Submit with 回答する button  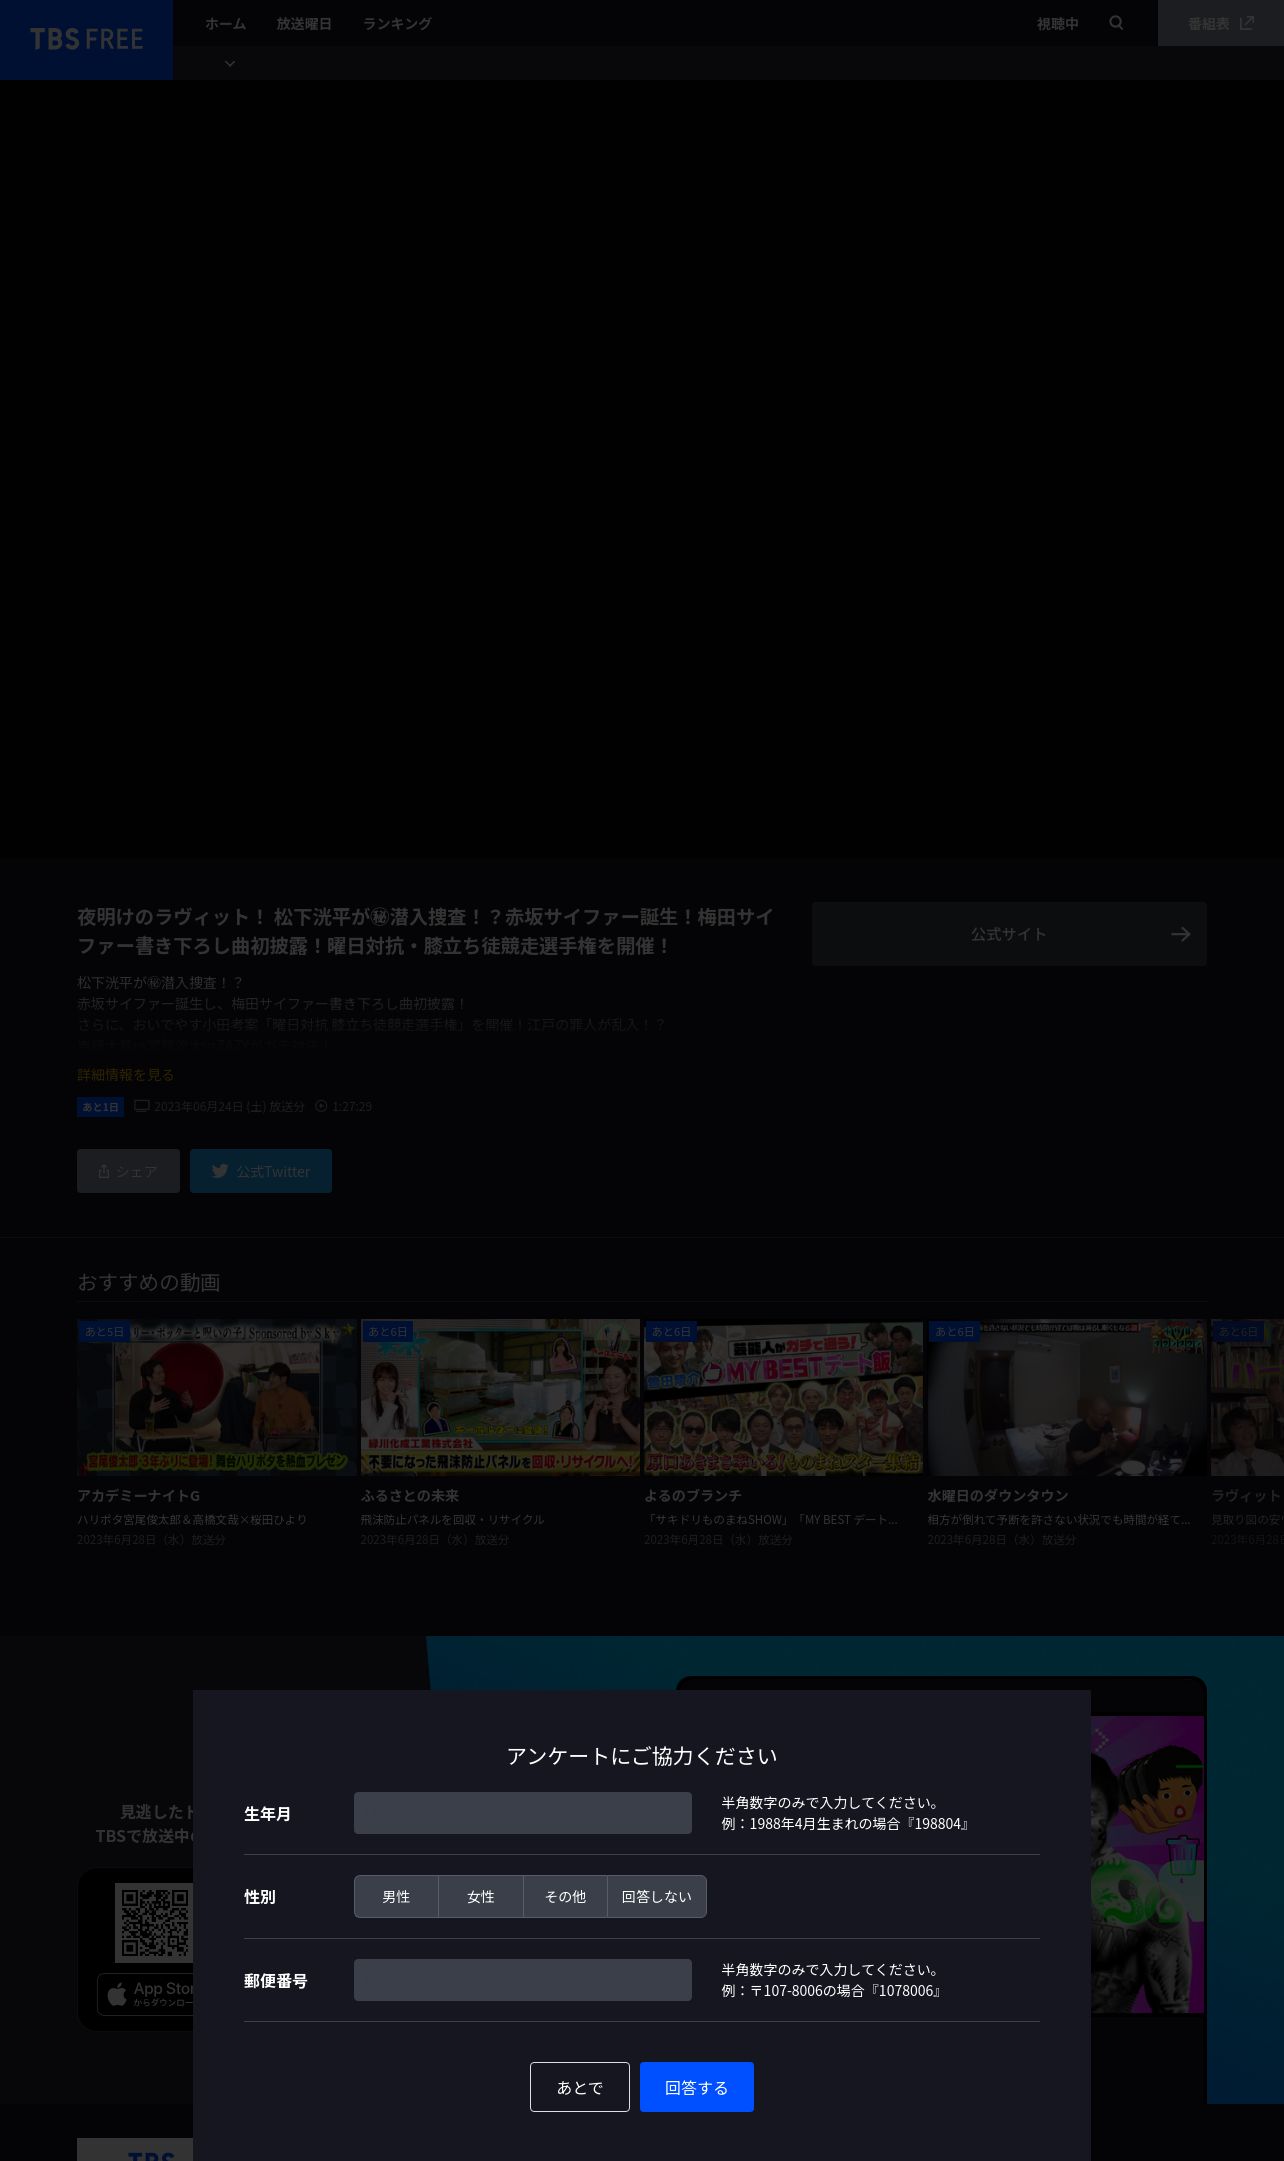coord(697,2087)
